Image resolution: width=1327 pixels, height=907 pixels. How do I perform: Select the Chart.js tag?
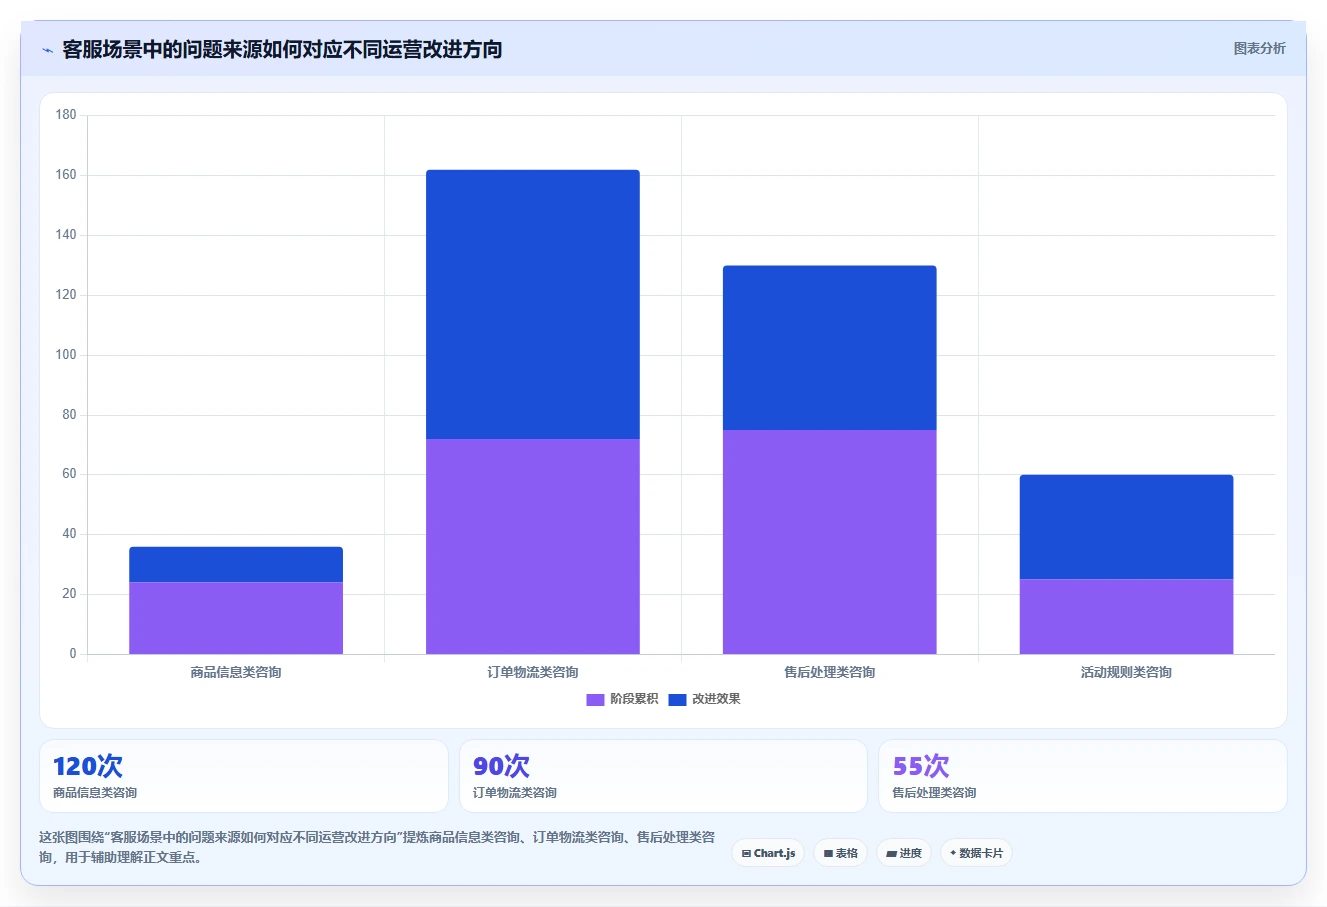[x=768, y=853]
